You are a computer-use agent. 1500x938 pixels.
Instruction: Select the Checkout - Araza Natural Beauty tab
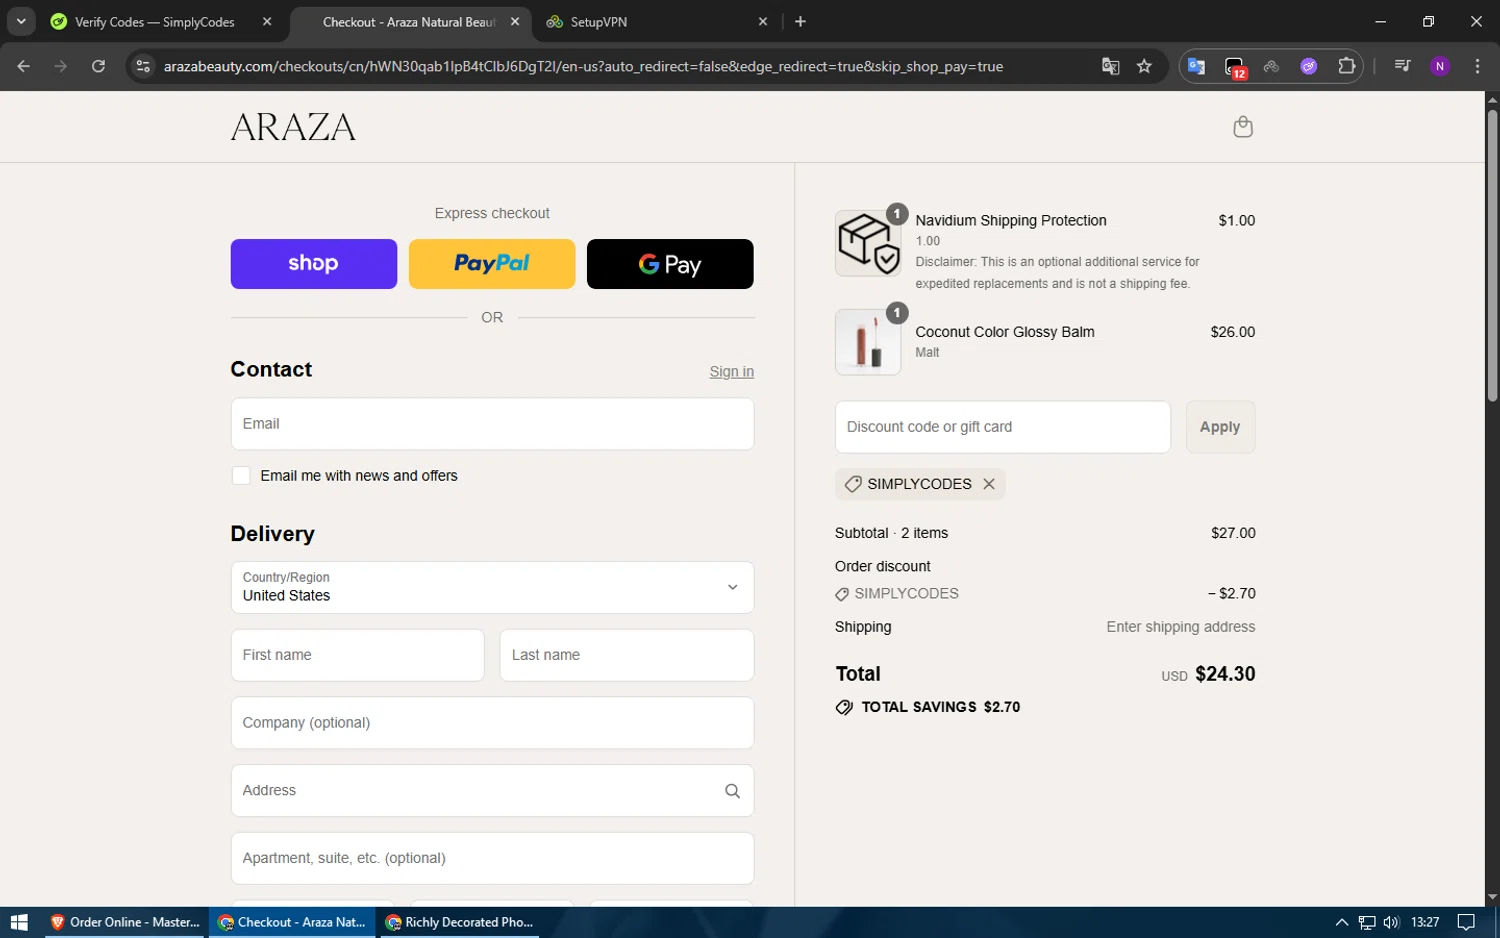[408, 22]
